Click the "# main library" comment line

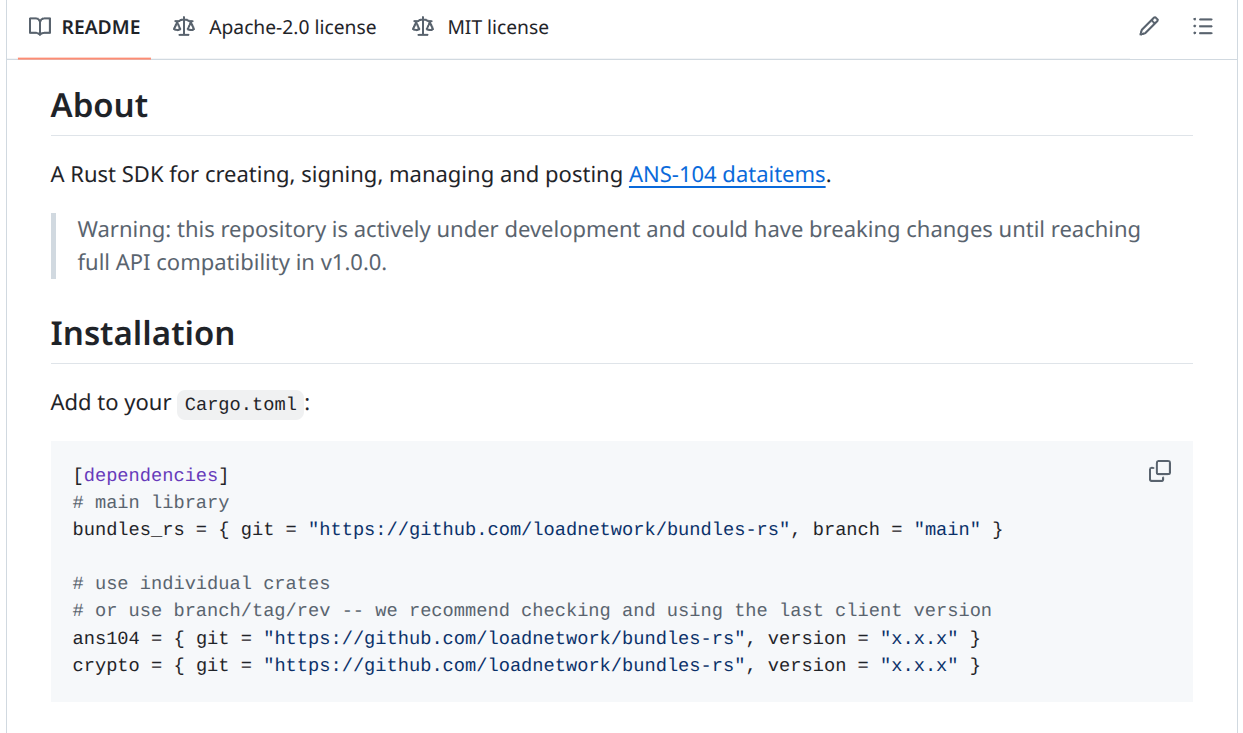151,502
